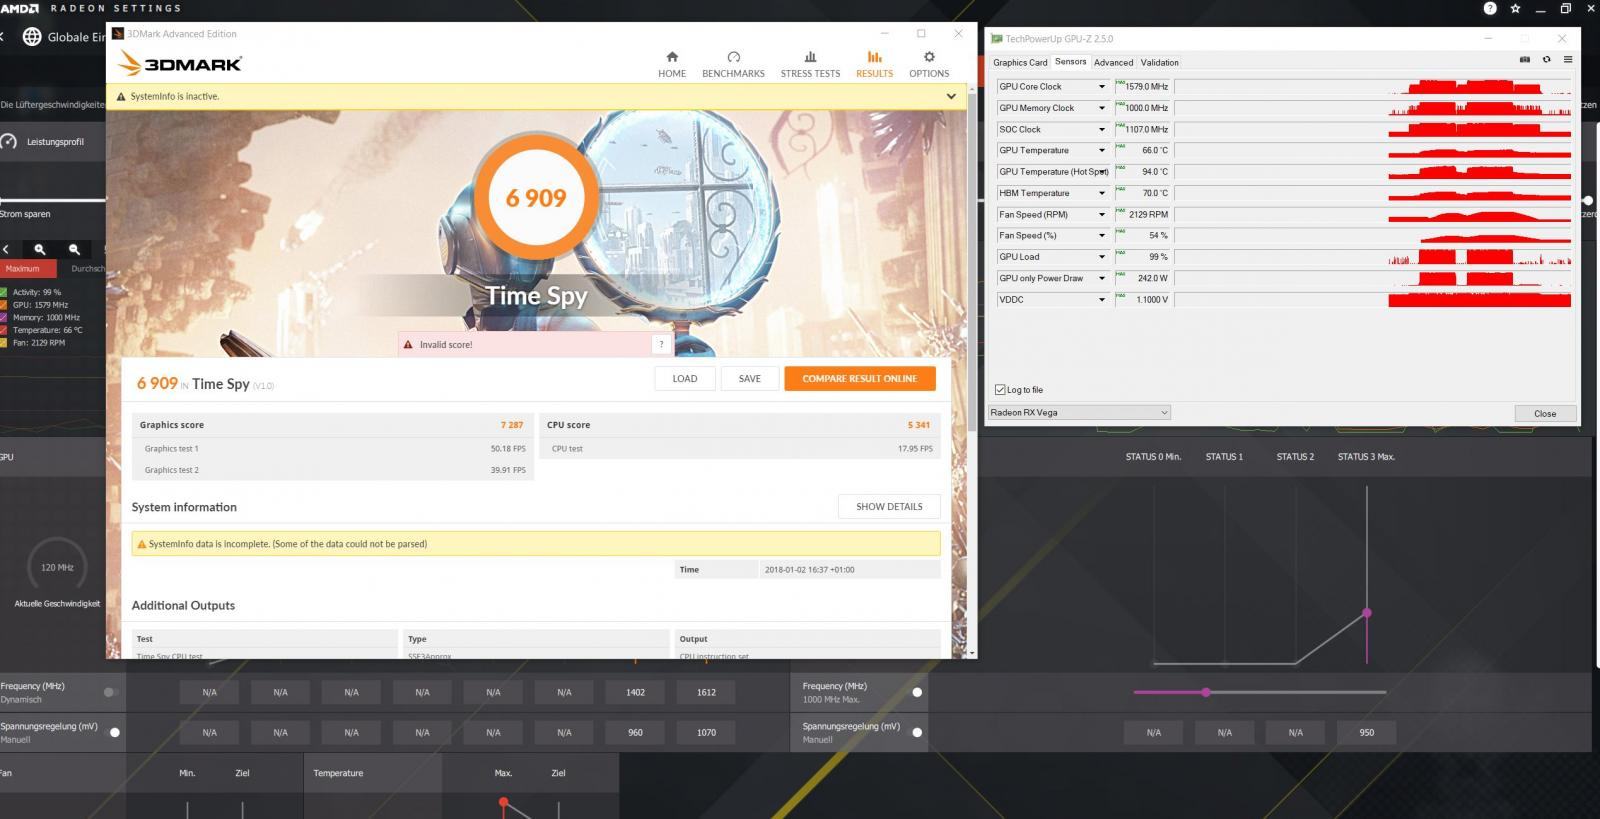This screenshot has width=1600, height=819.
Task: Click the Leistungsprofil gauge icon
Action: 9,141
